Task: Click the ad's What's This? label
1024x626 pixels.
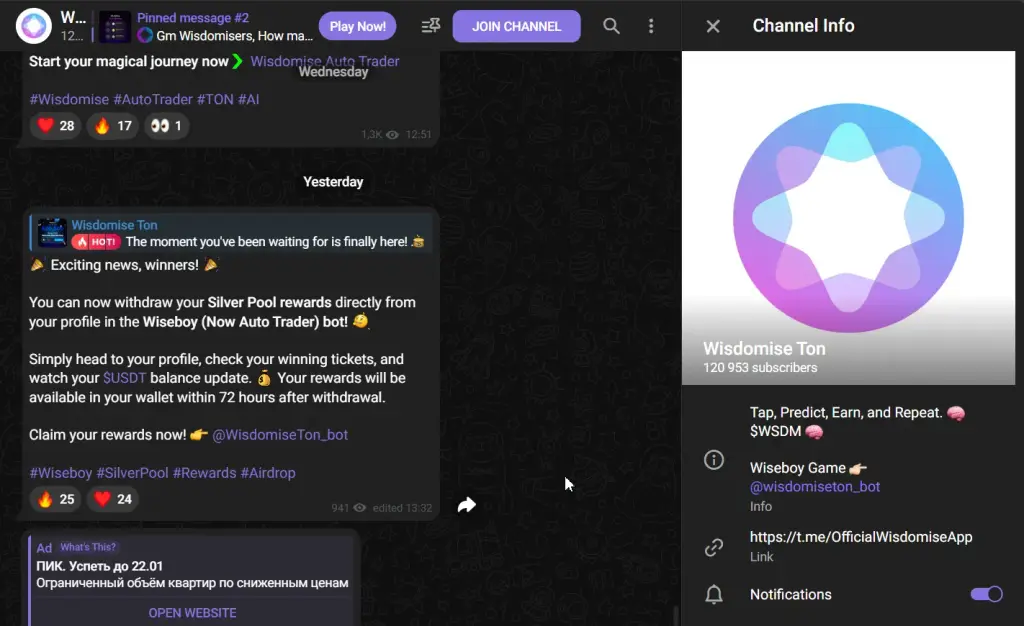Action: [x=88, y=547]
